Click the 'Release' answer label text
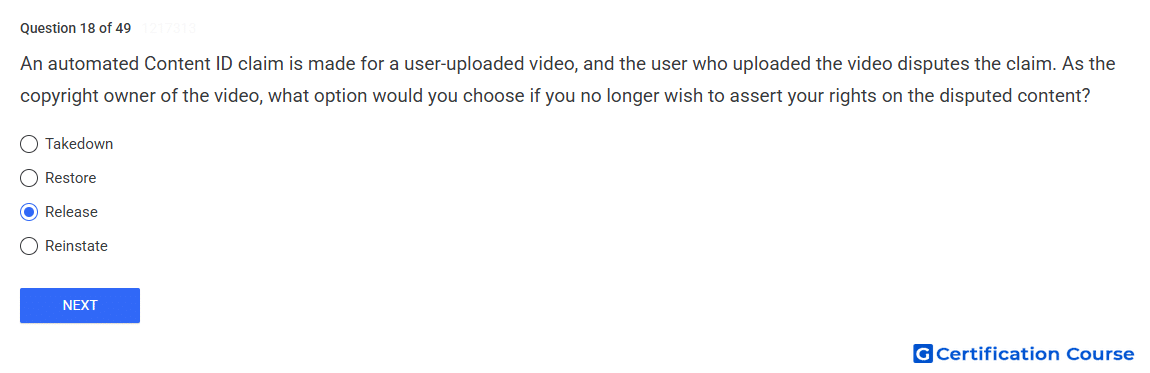1150x373 pixels. (71, 212)
